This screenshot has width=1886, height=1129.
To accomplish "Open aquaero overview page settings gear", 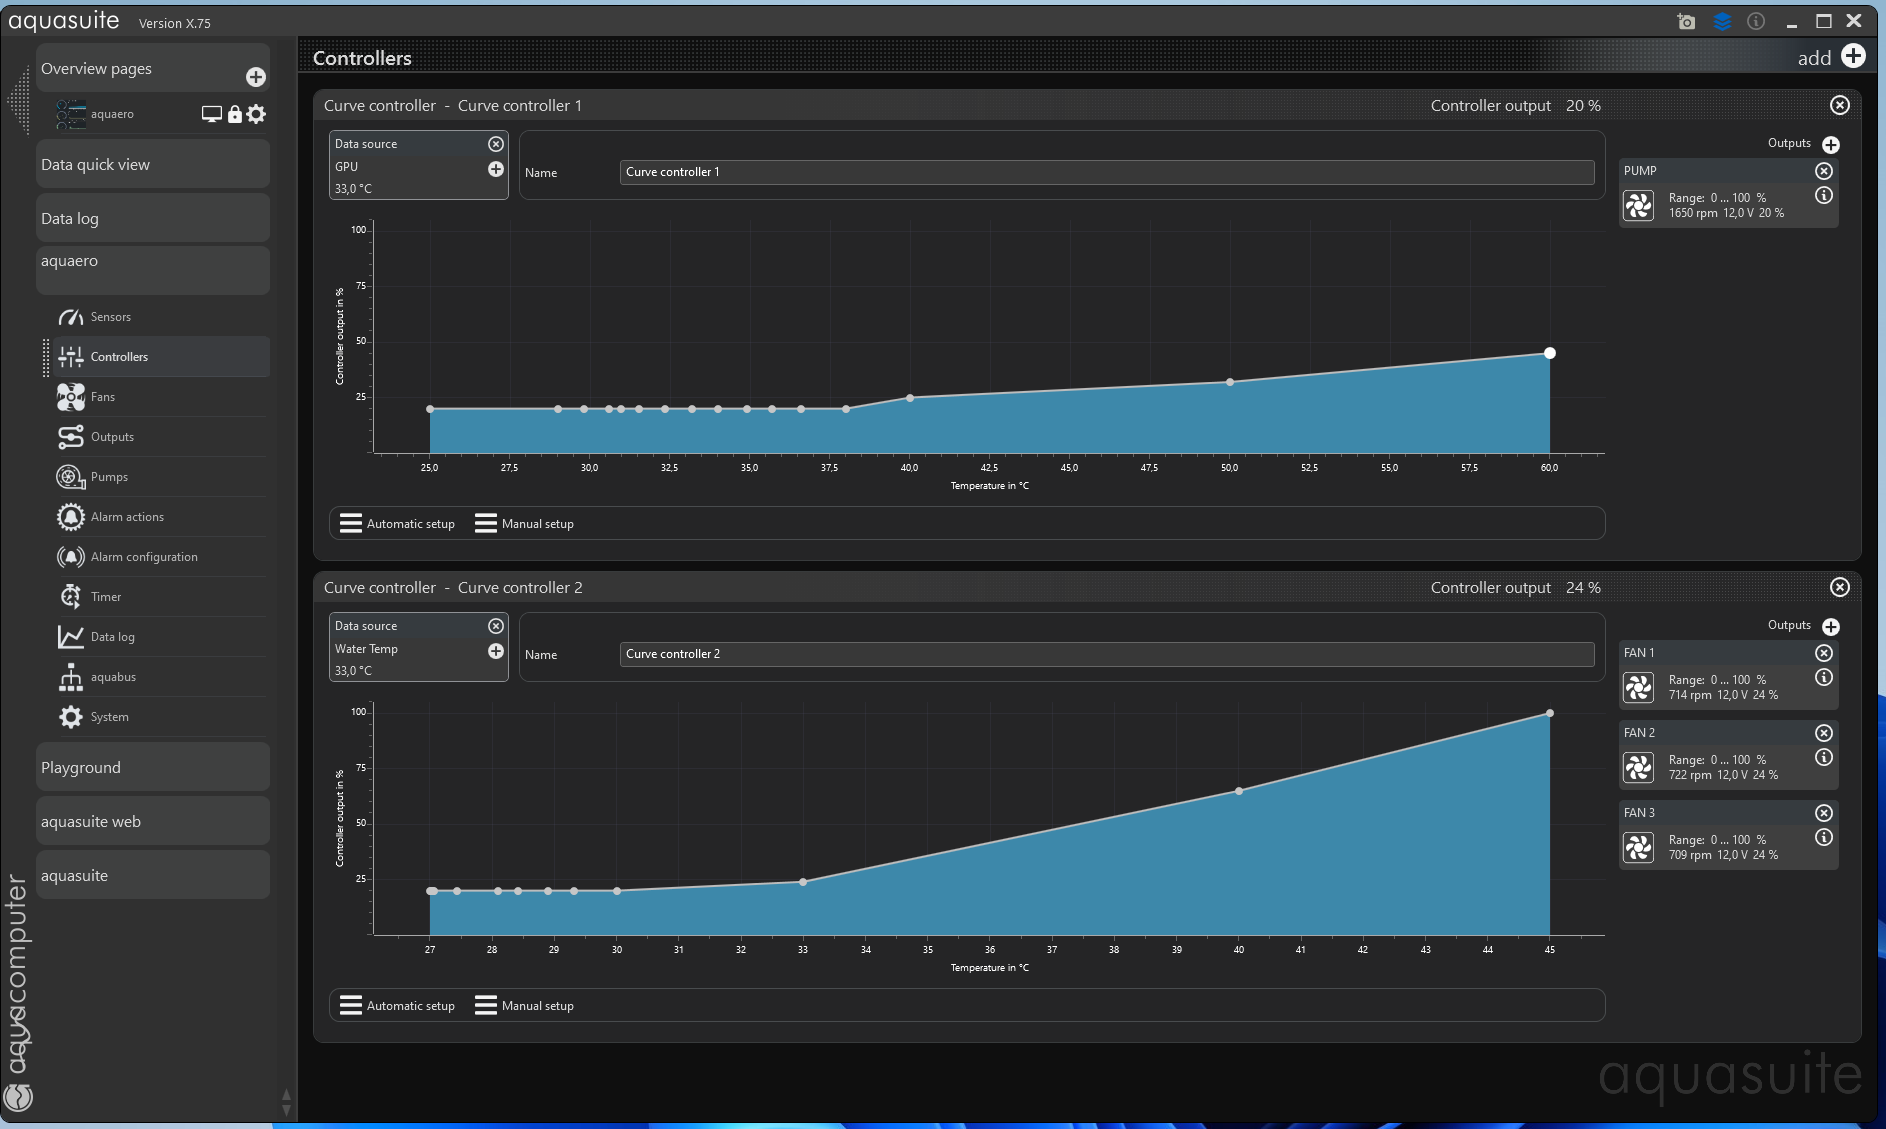I will 256,114.
